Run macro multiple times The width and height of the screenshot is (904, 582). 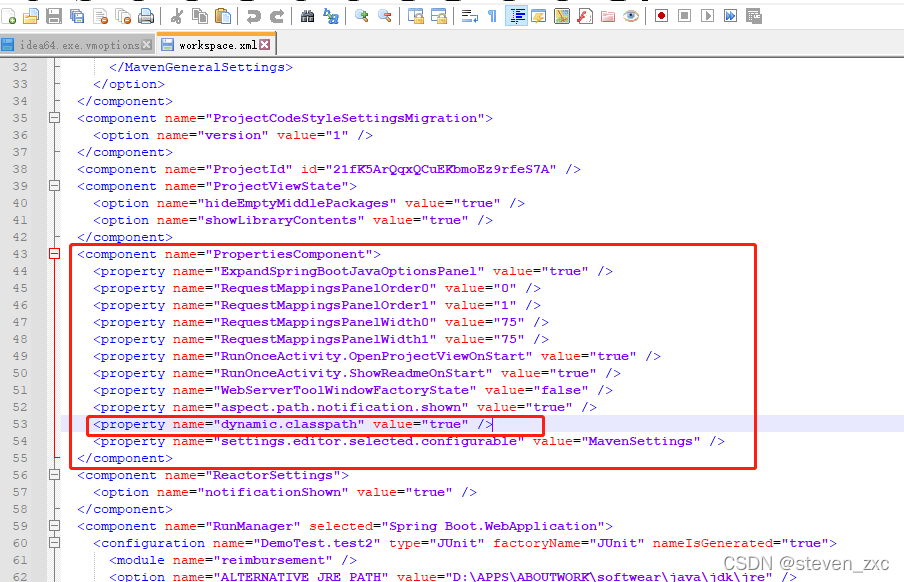pyautogui.click(x=730, y=16)
